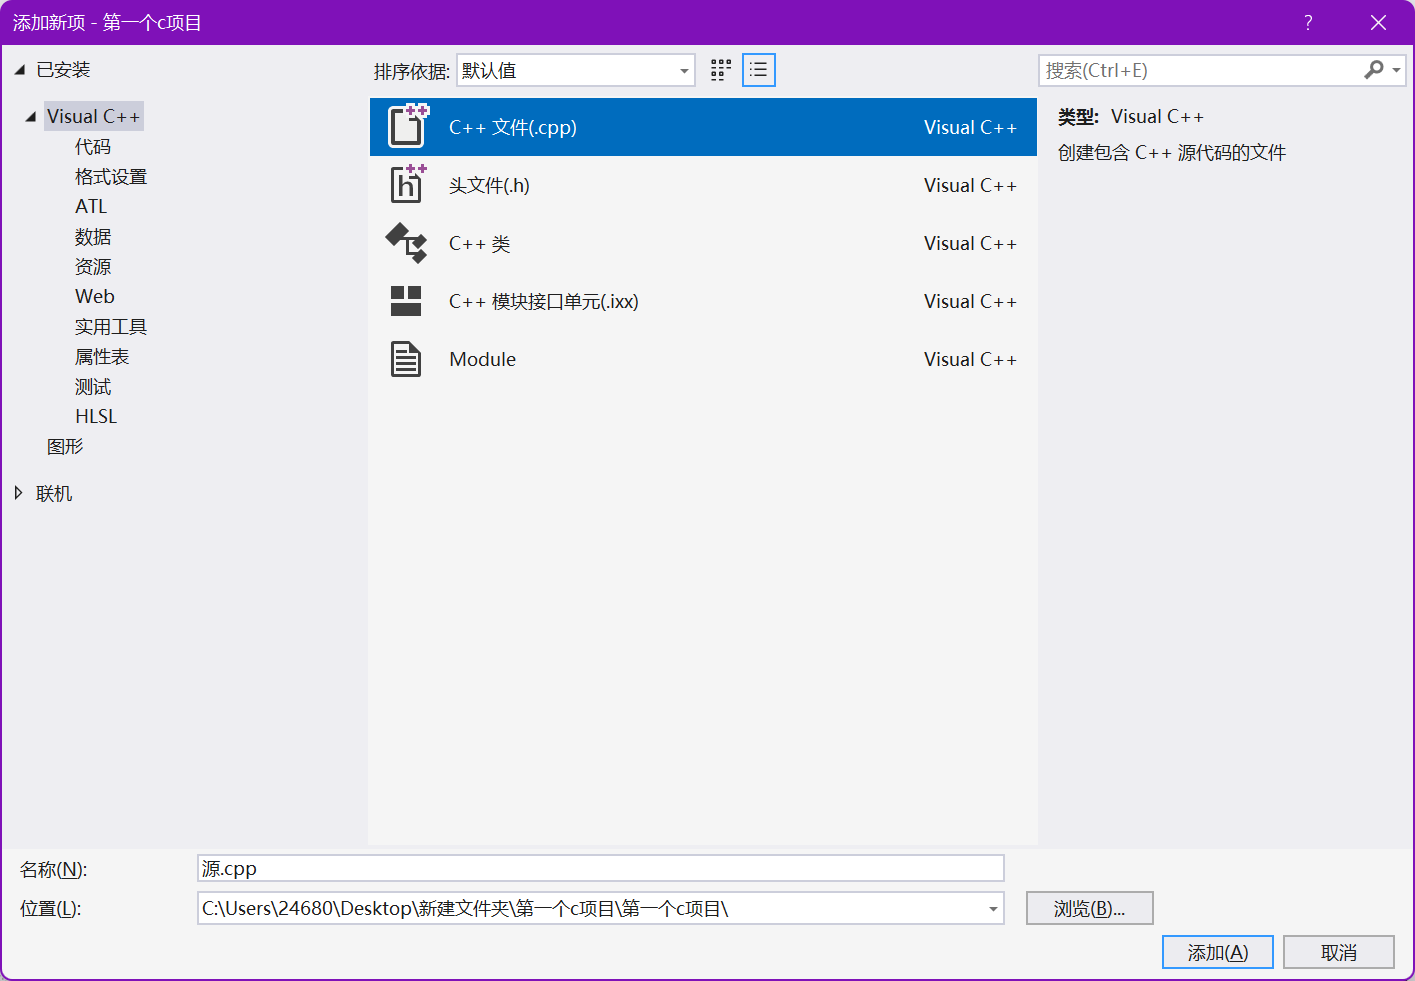Click the 添加(A) button
The height and width of the screenshot is (981, 1415).
[x=1218, y=952]
